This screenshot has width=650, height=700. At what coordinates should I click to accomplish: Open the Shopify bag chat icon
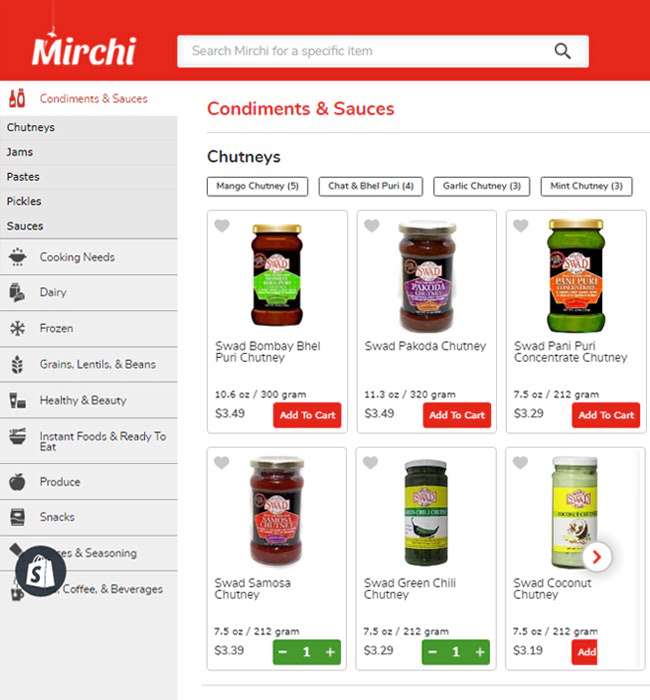pos(41,571)
